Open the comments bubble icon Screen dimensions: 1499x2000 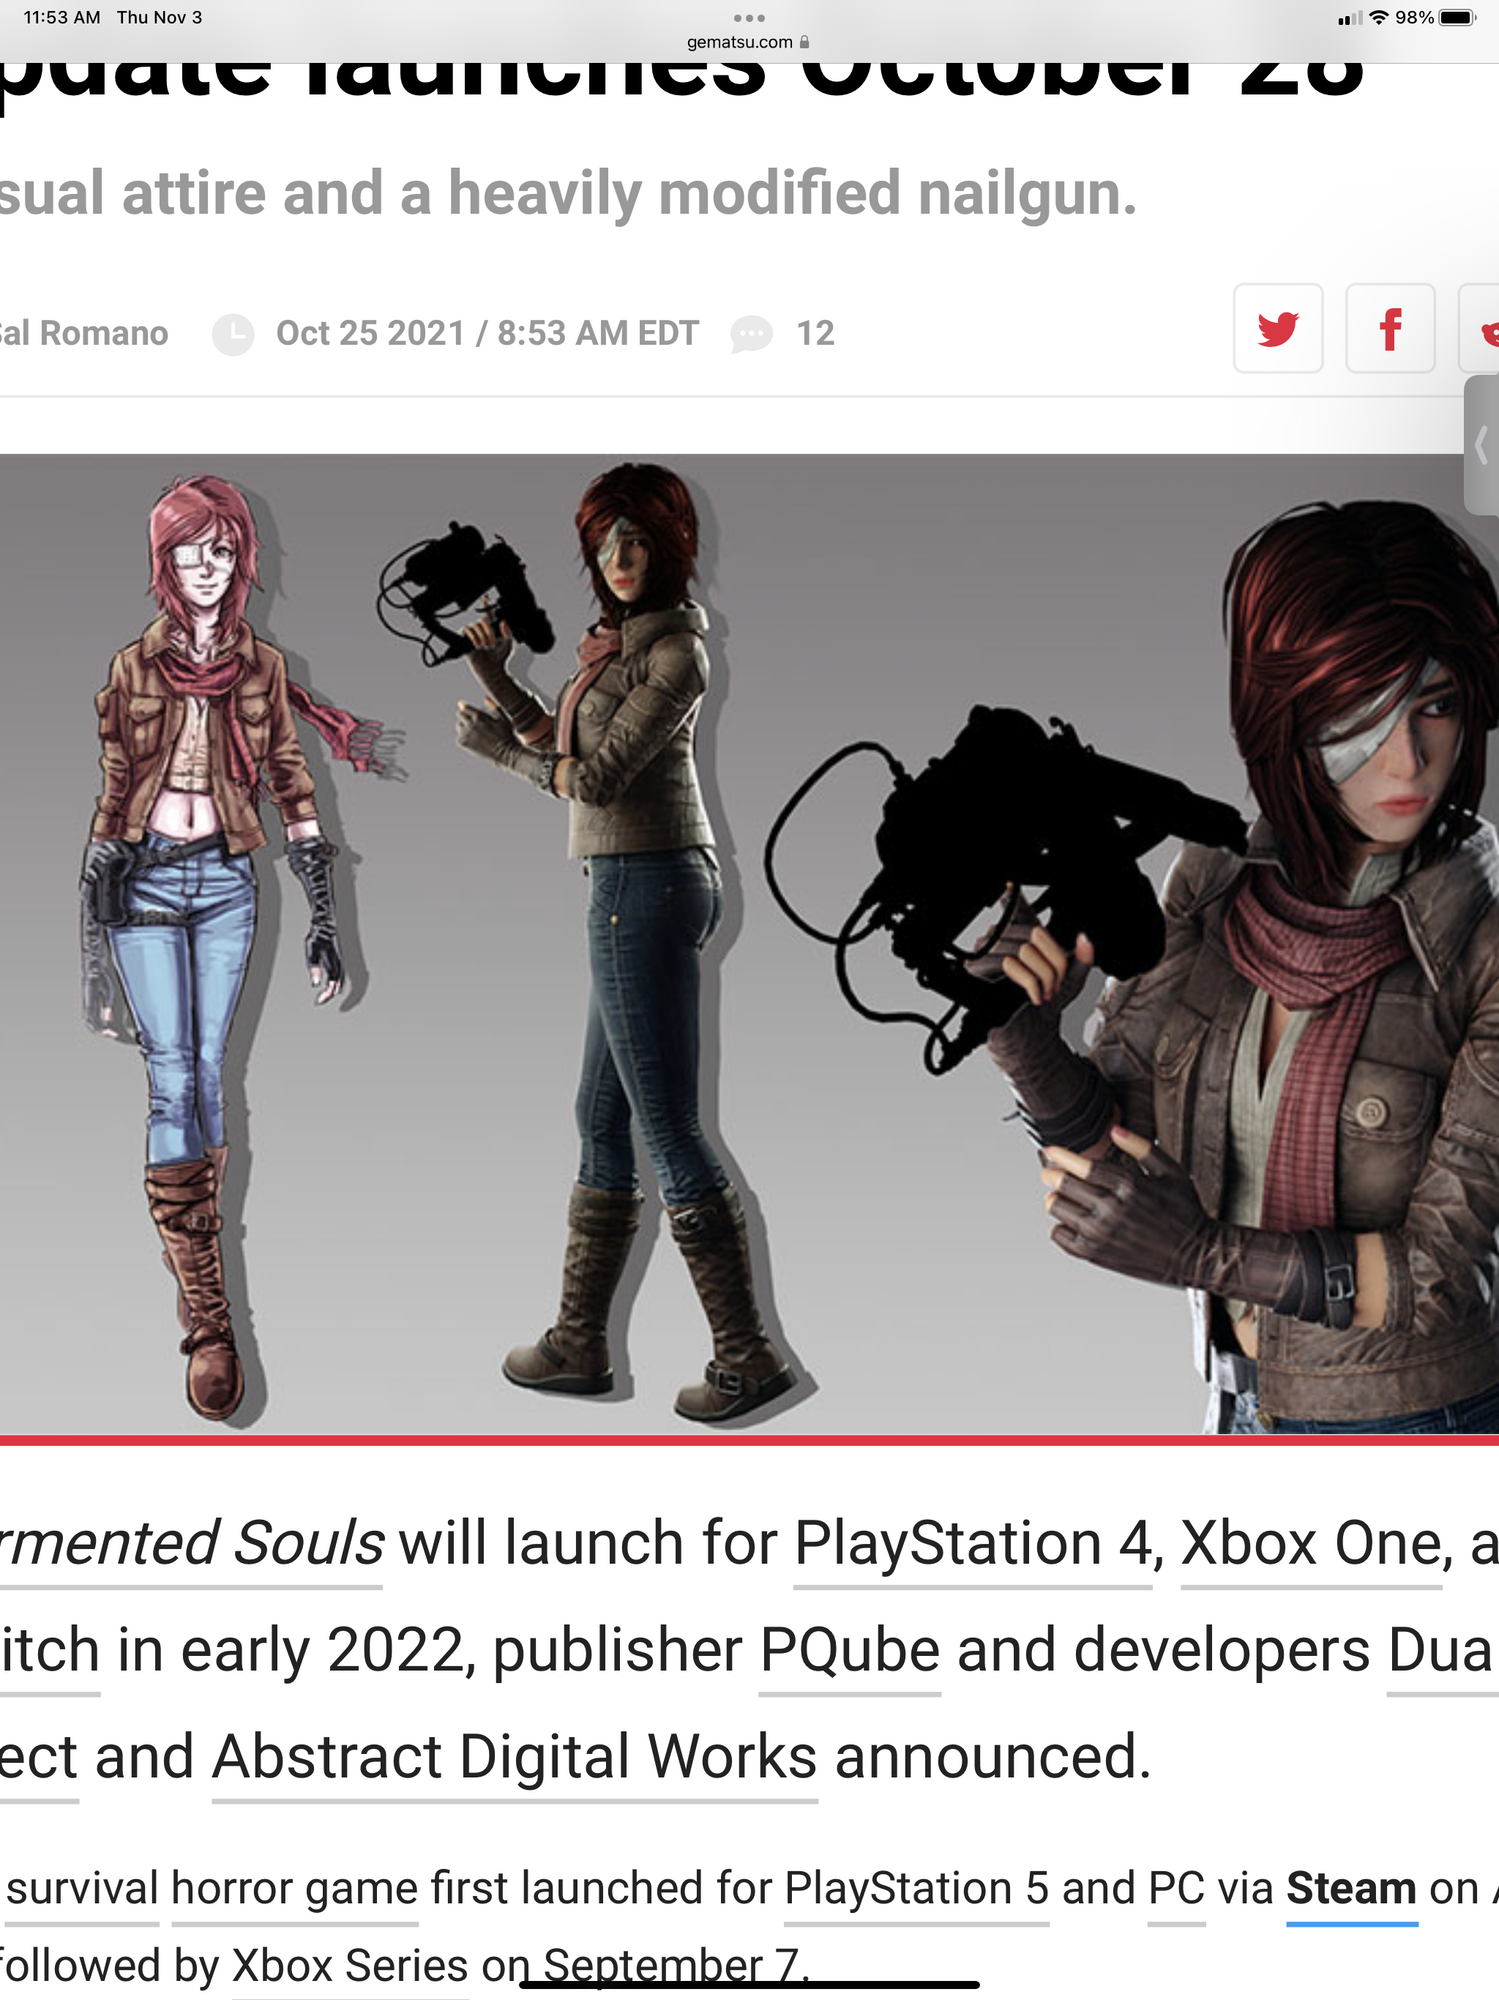coord(751,333)
